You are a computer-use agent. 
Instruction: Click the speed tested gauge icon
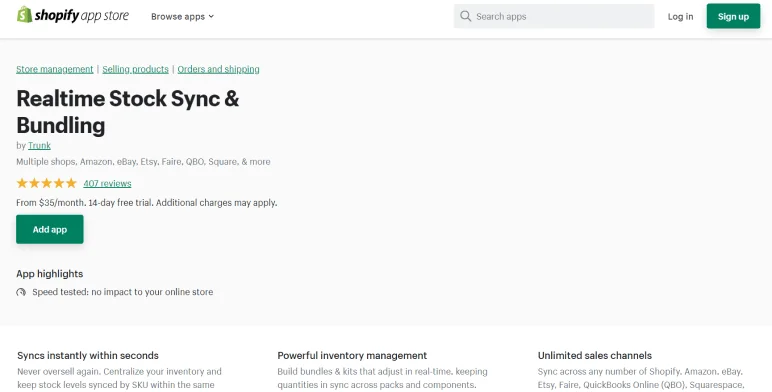(x=21, y=292)
